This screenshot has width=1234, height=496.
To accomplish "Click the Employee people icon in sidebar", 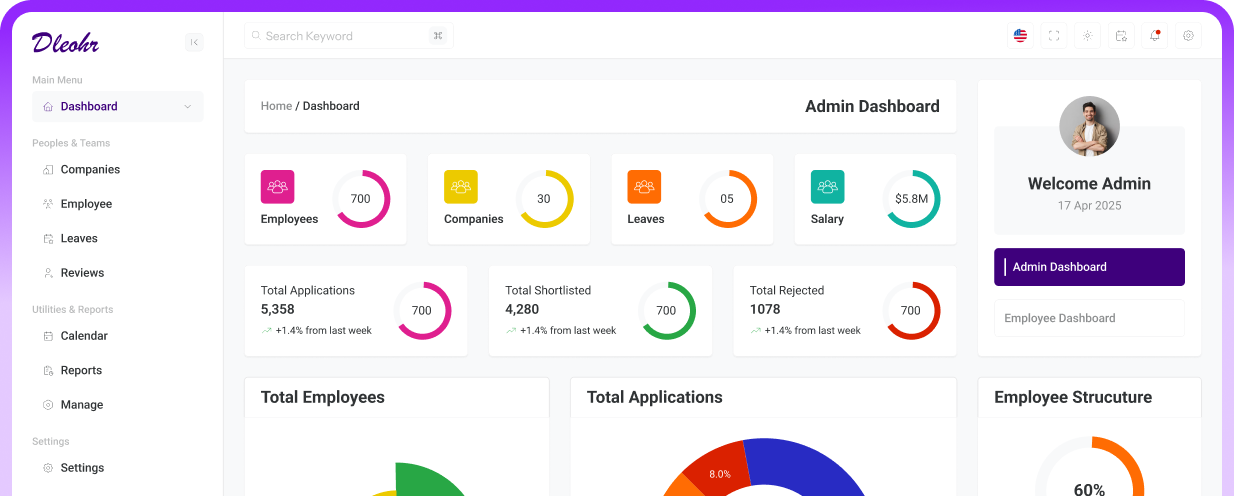I will click(x=48, y=204).
